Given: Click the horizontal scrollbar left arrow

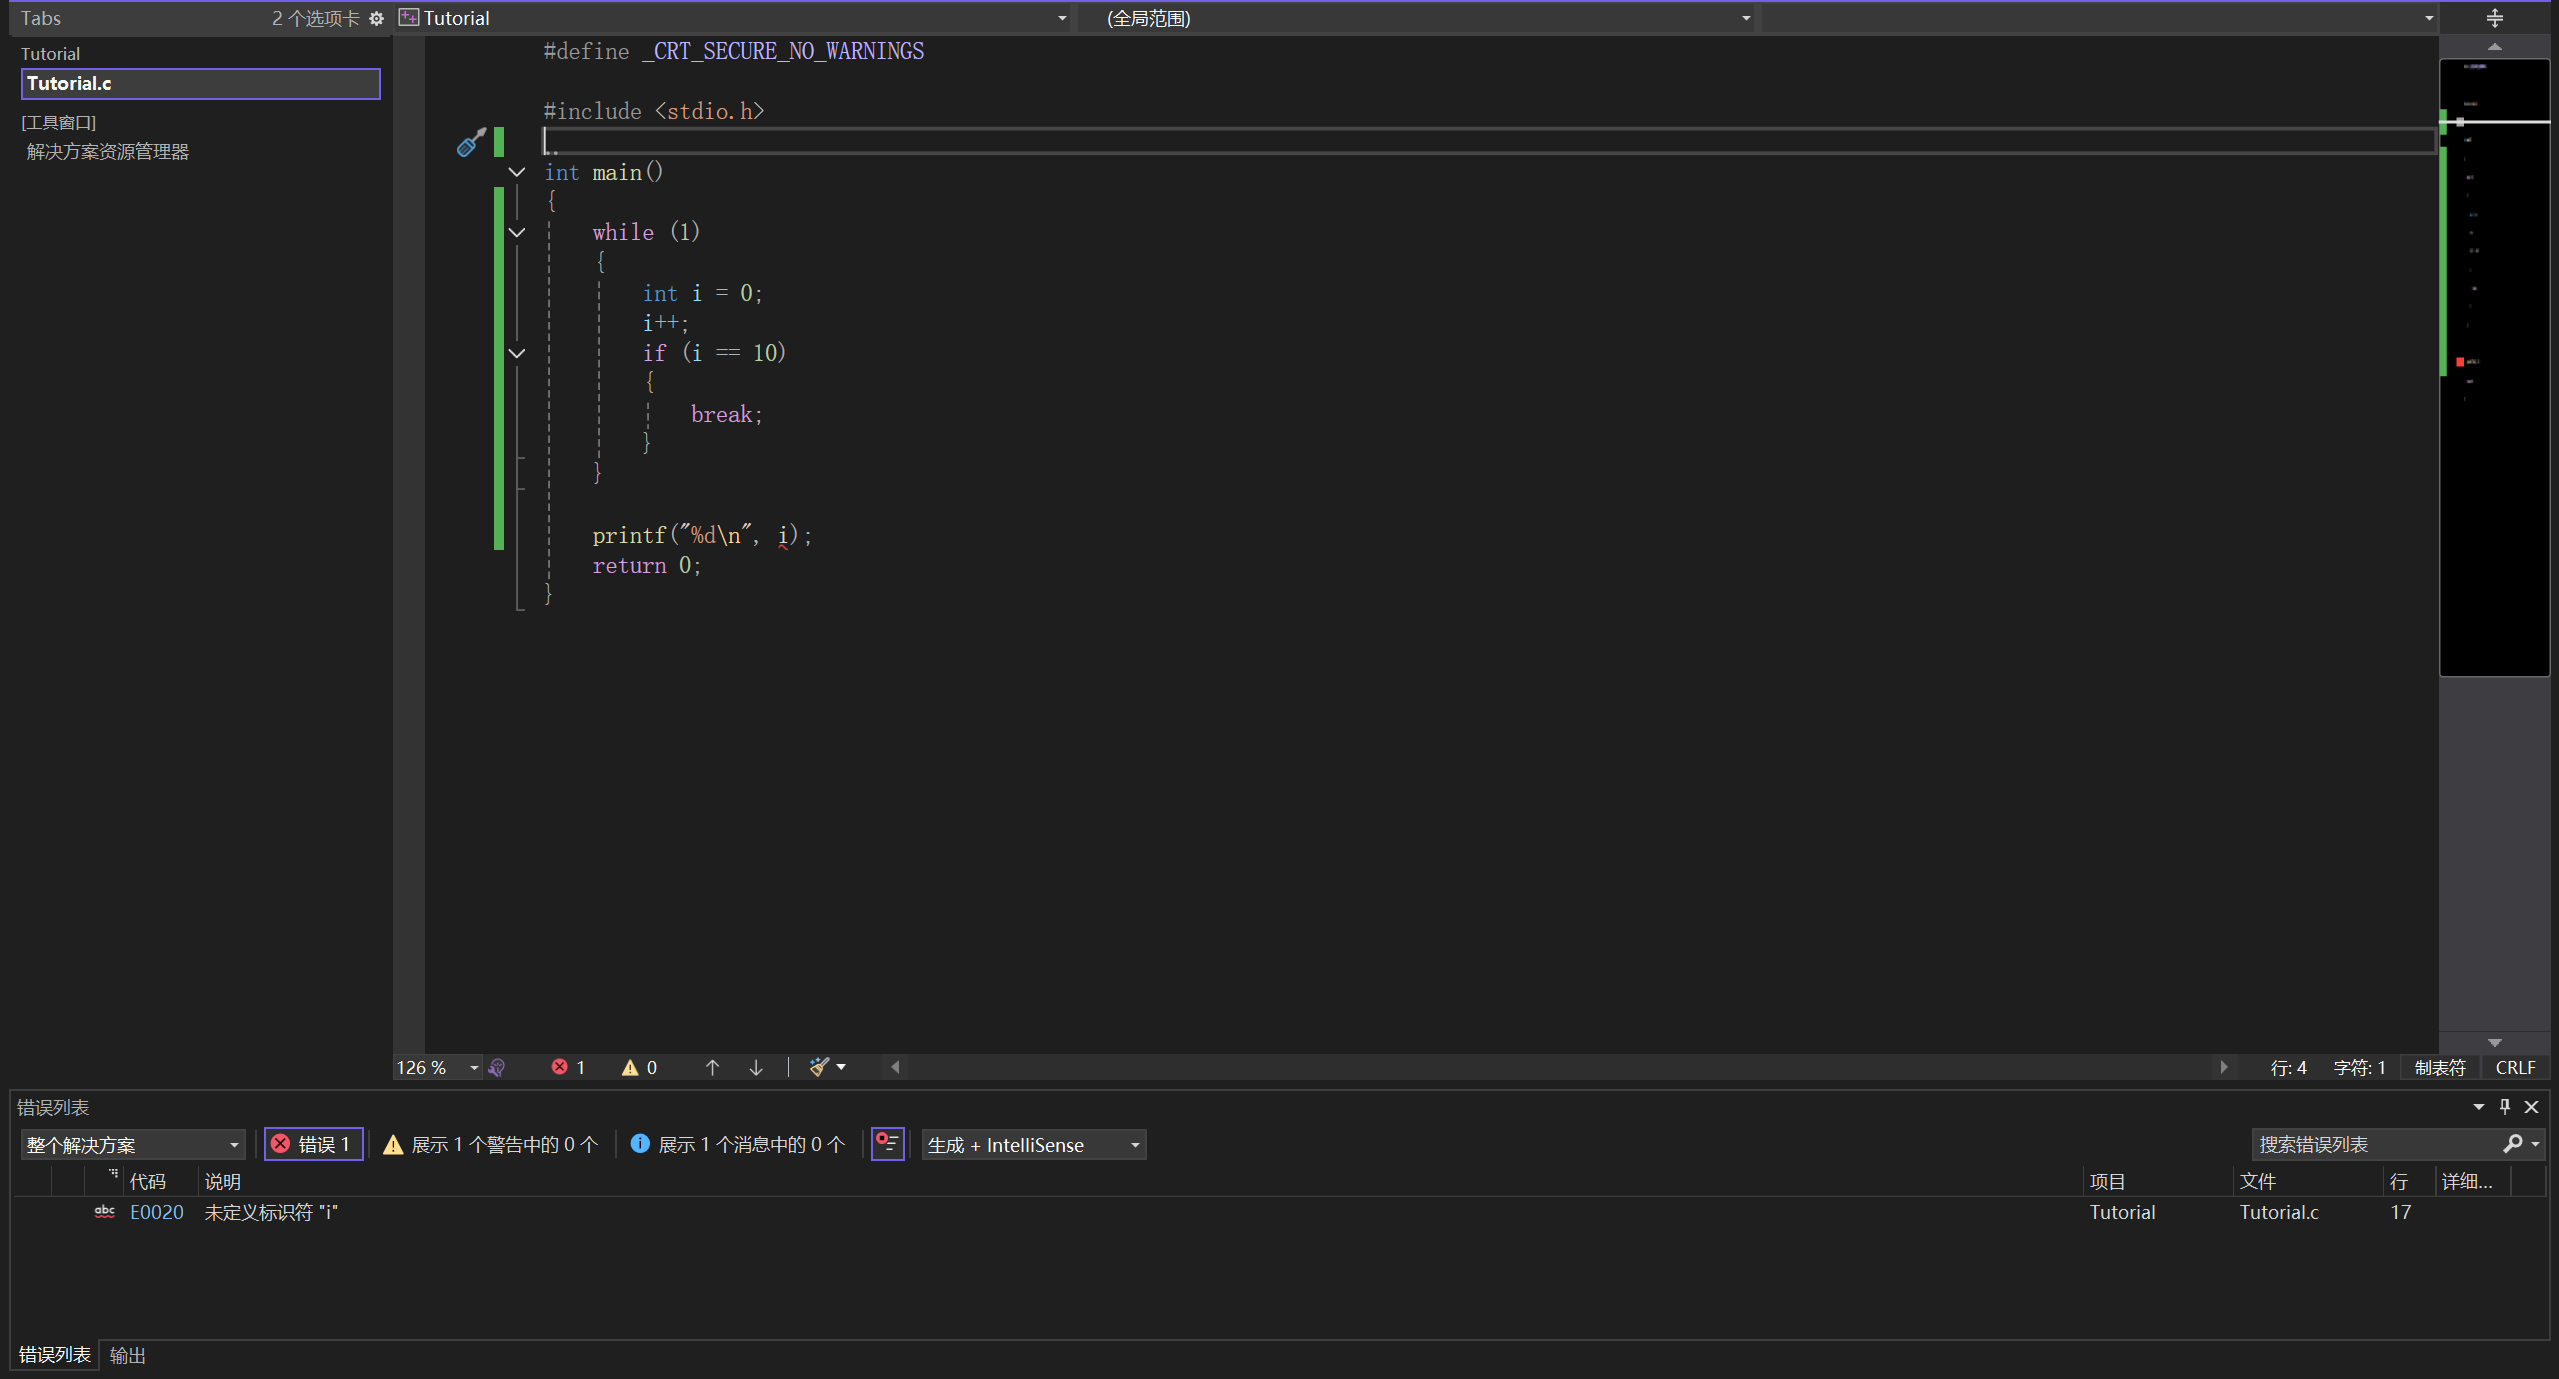Looking at the screenshot, I should 895,1067.
